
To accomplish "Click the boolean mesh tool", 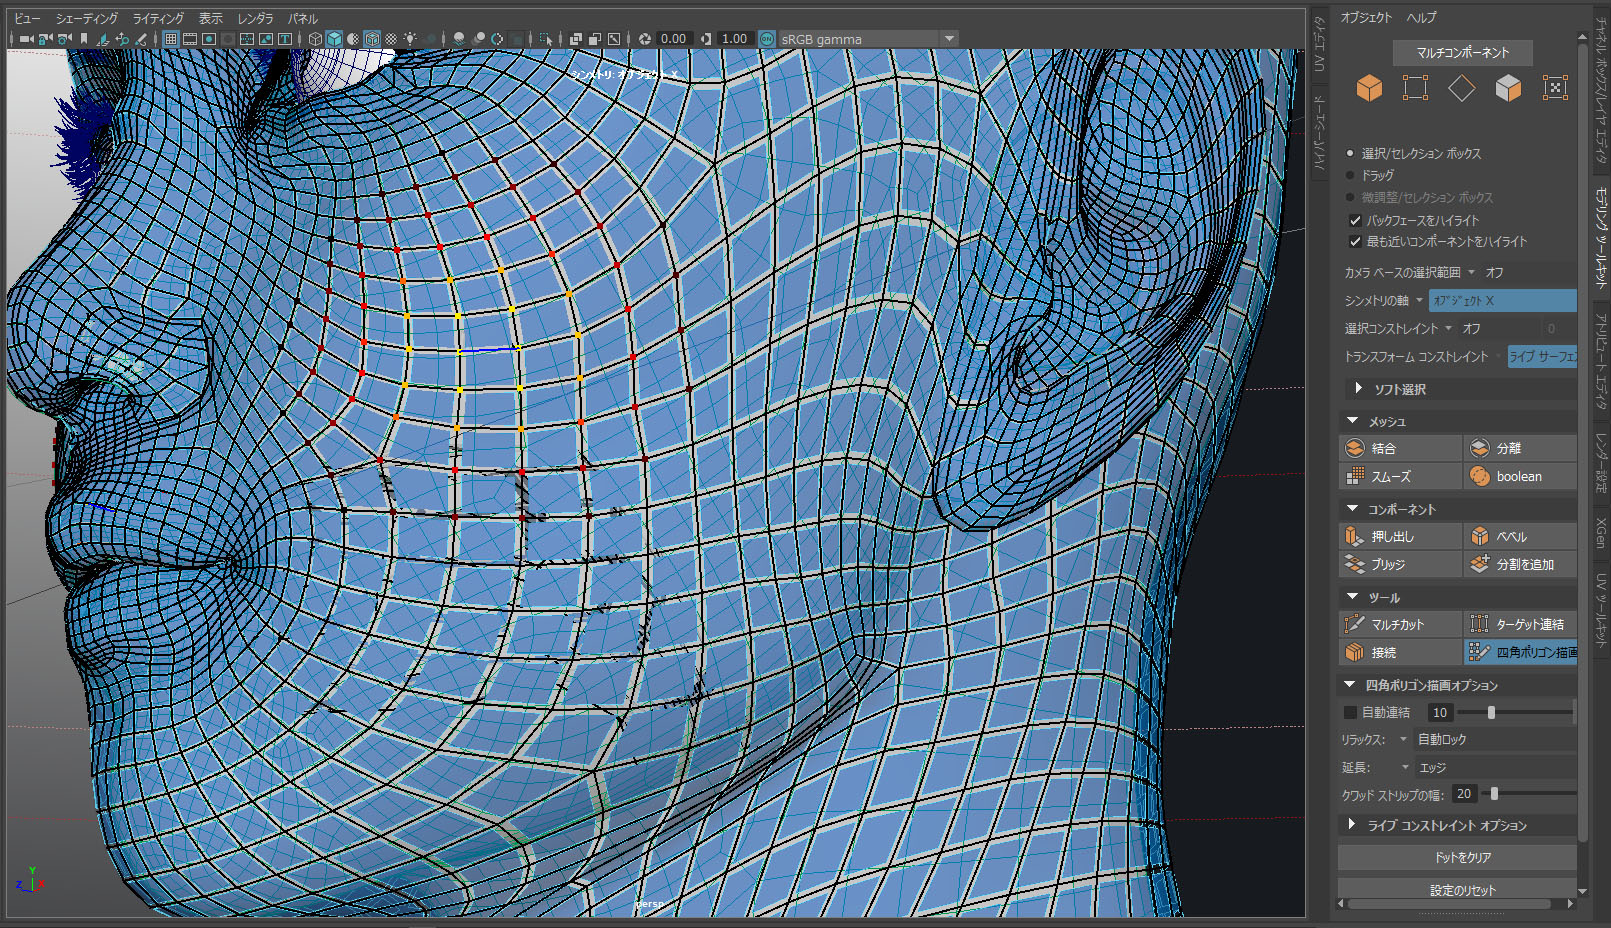I will coord(1520,476).
